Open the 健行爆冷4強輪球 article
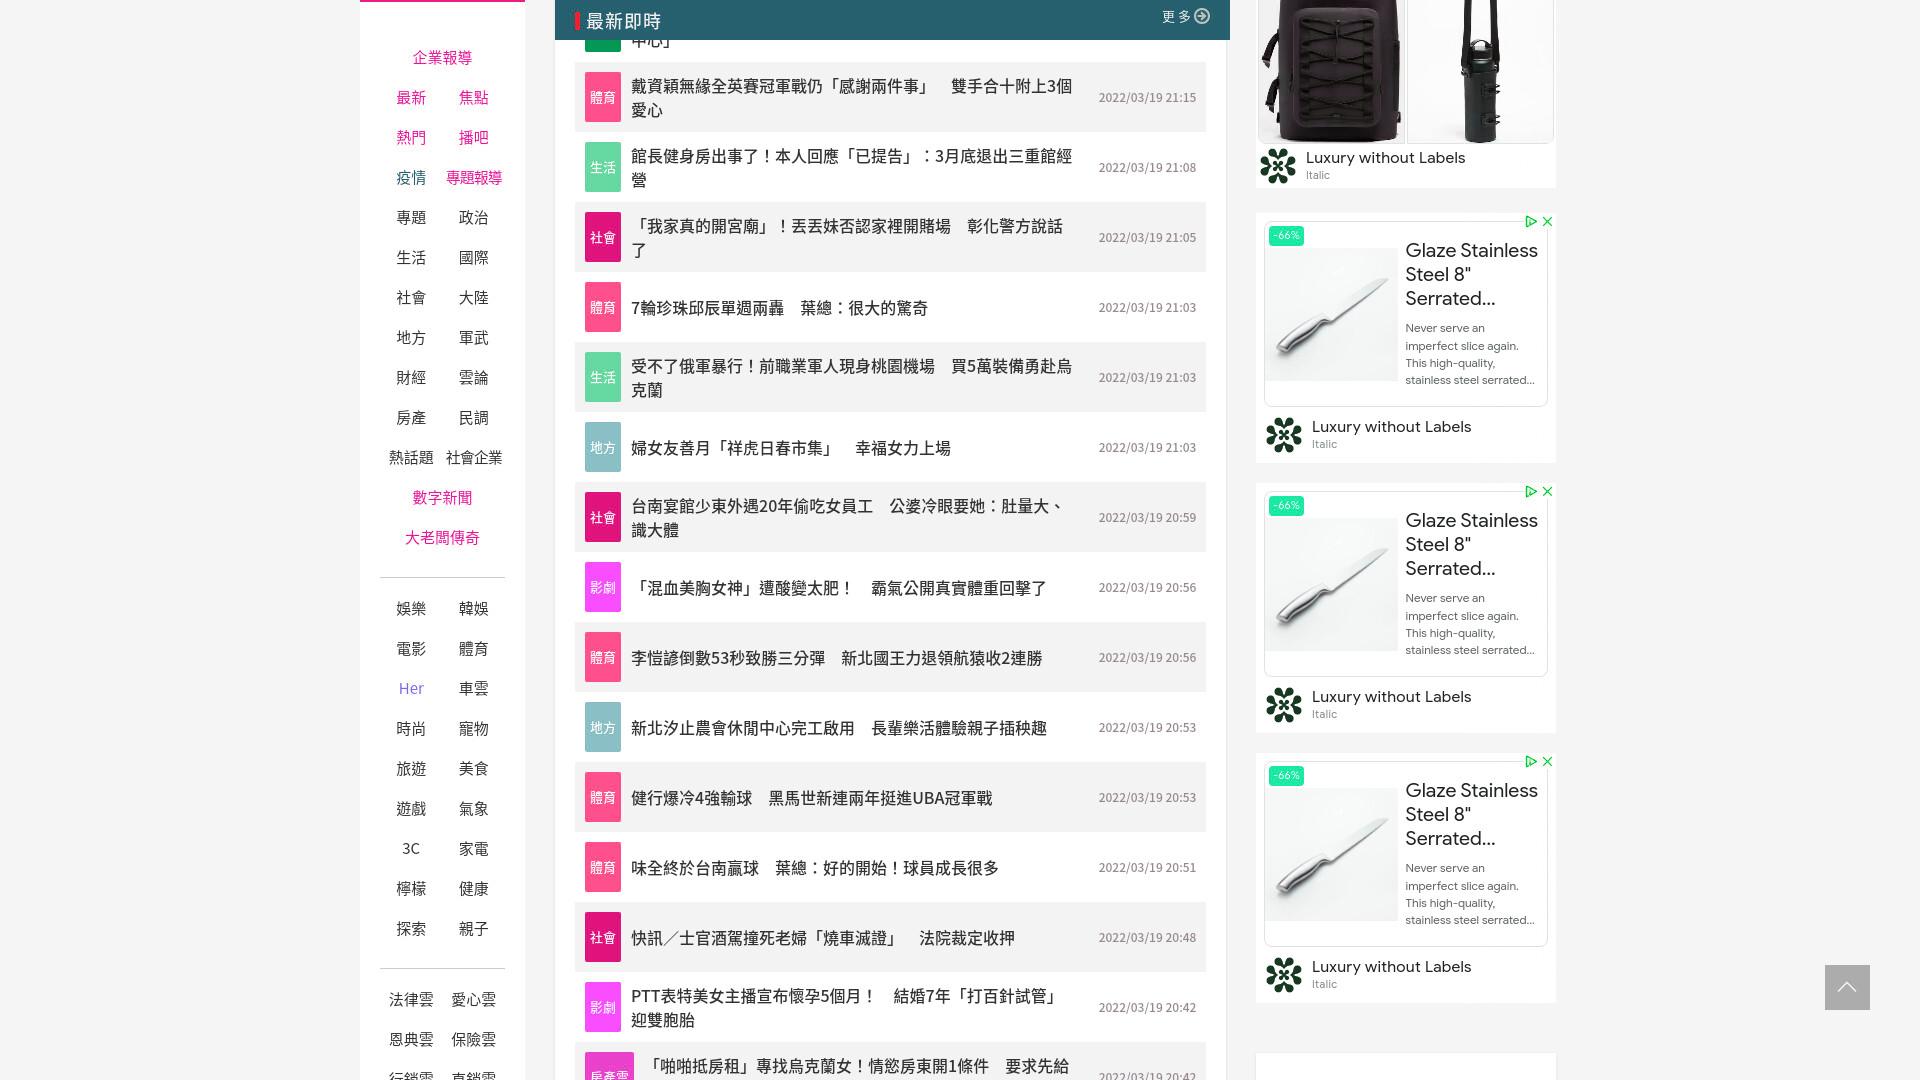This screenshot has height=1080, width=1920. (811, 798)
